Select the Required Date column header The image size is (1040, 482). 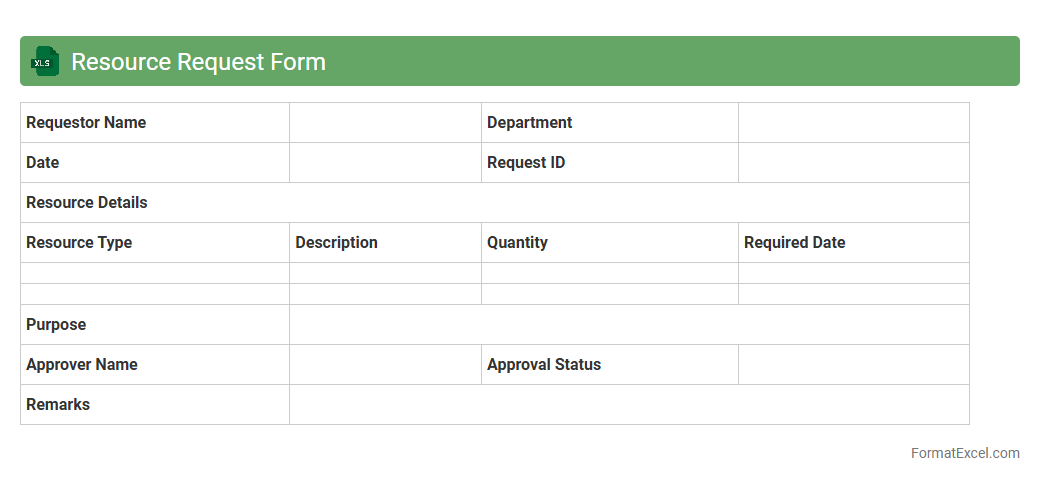[x=795, y=243]
